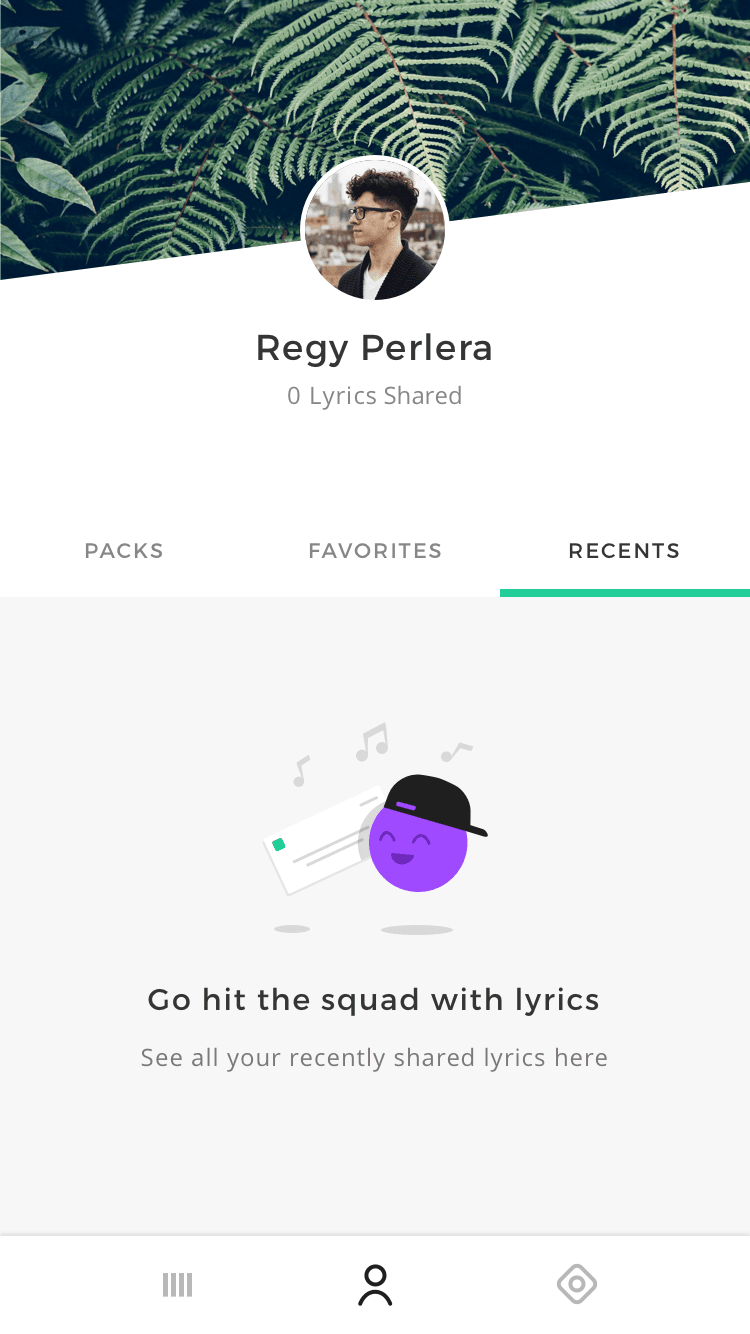Switch to the Packs tab
750x1334 pixels.
(124, 551)
